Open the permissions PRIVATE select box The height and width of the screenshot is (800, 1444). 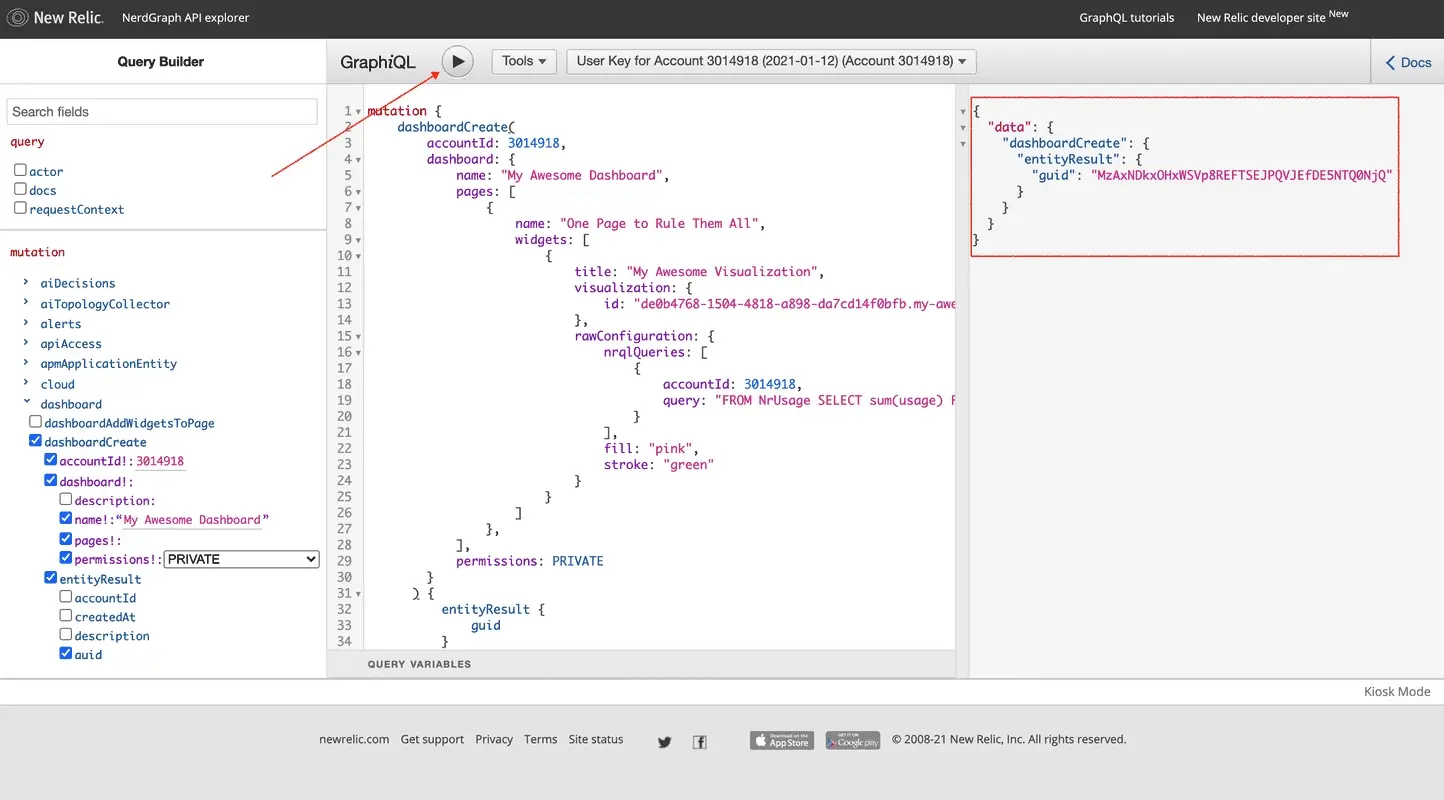[x=241, y=559]
